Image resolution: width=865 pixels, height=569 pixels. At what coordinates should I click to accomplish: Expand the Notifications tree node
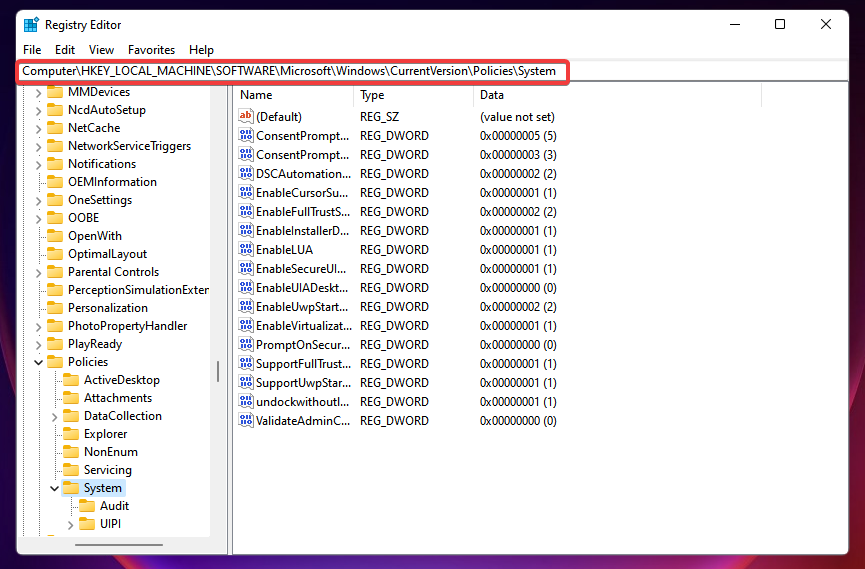(x=38, y=165)
